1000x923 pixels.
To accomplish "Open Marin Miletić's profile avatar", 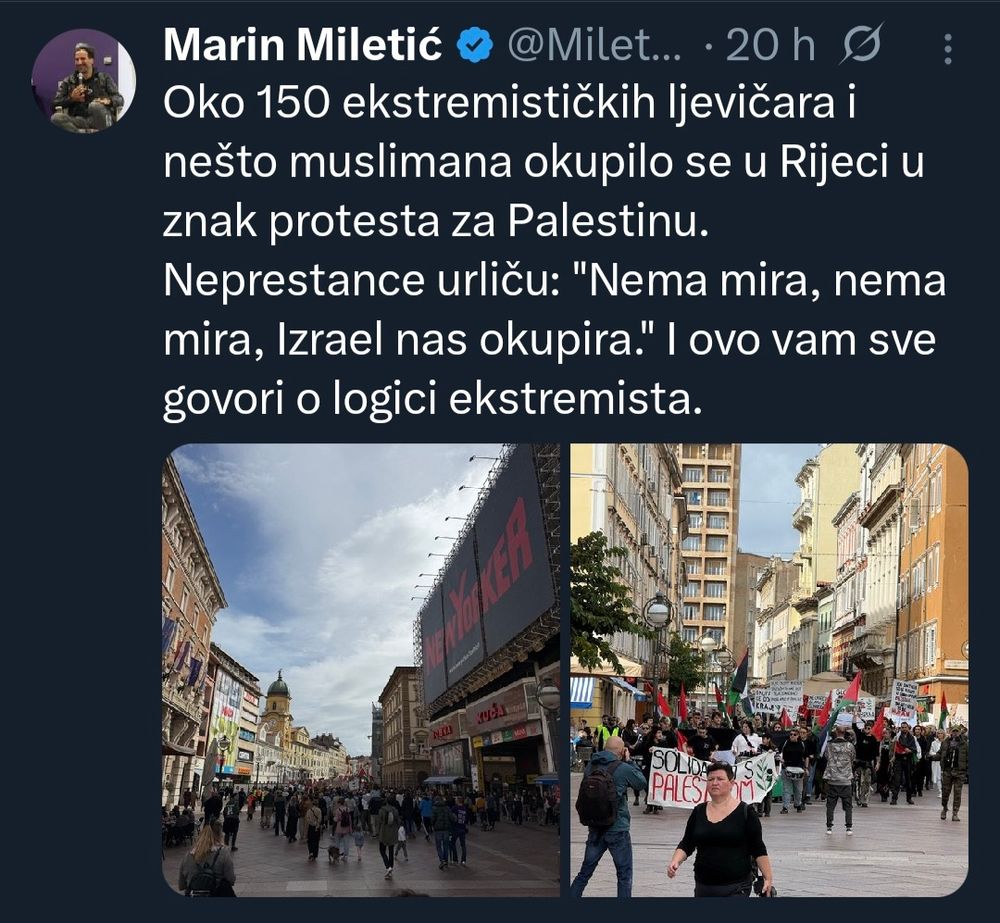I will tap(84, 80).
